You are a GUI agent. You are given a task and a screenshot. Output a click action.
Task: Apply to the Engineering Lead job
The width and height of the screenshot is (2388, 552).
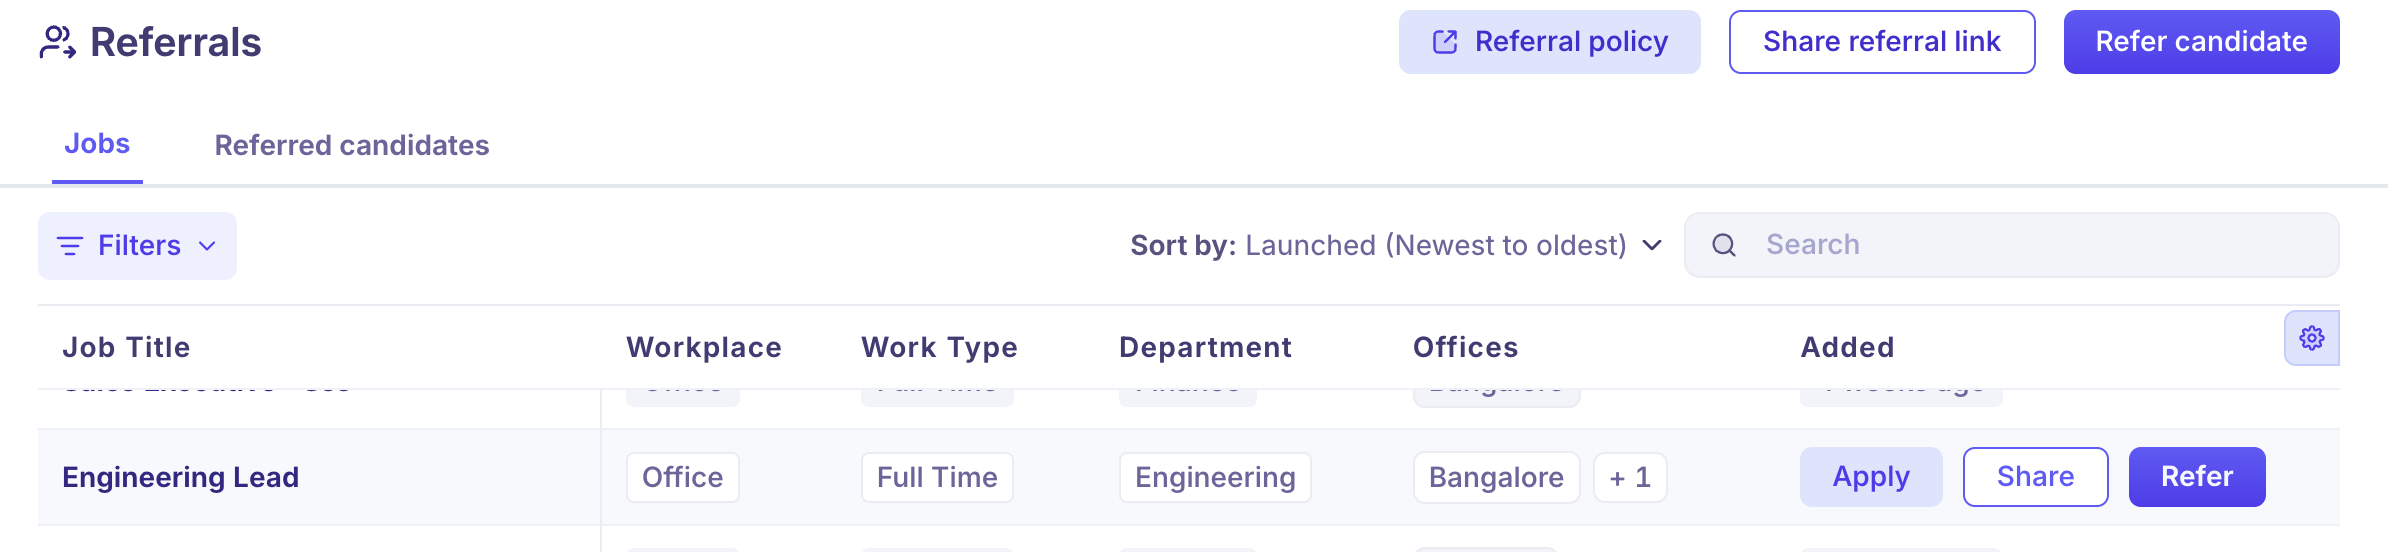point(1870,477)
